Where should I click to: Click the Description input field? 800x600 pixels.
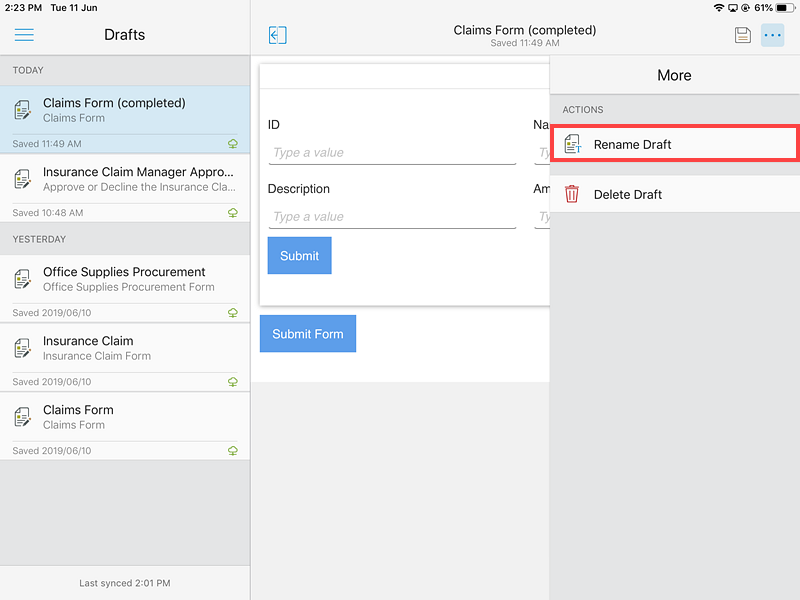tap(392, 217)
